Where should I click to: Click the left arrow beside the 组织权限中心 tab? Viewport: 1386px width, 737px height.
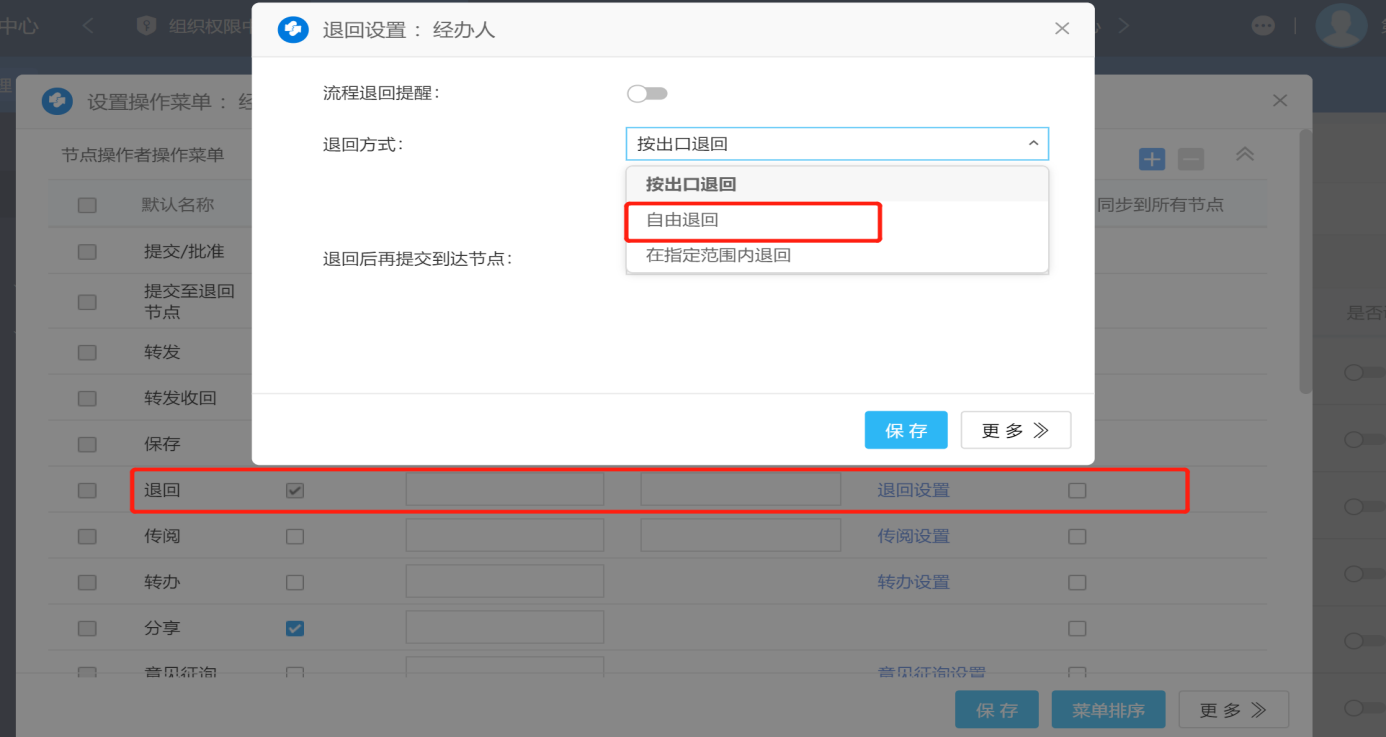click(x=89, y=26)
